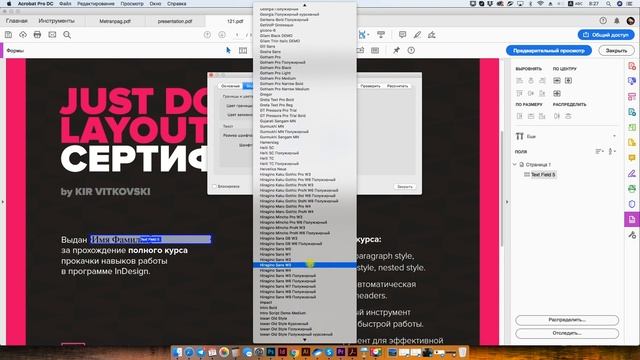Viewport: 640px width, 360px height.
Task: Click the center vertically icon under По центру
Action: (x=568, y=81)
